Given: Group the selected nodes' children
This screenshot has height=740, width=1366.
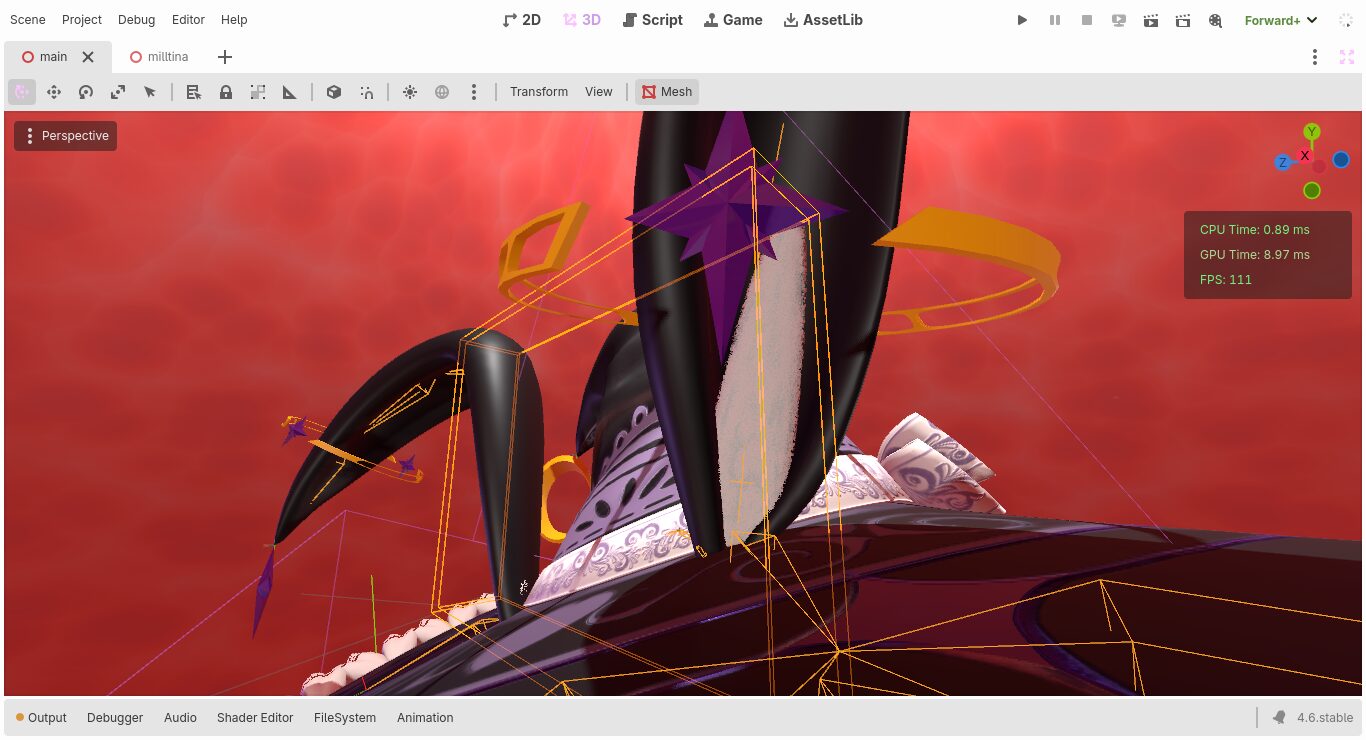Looking at the screenshot, I should [258, 92].
